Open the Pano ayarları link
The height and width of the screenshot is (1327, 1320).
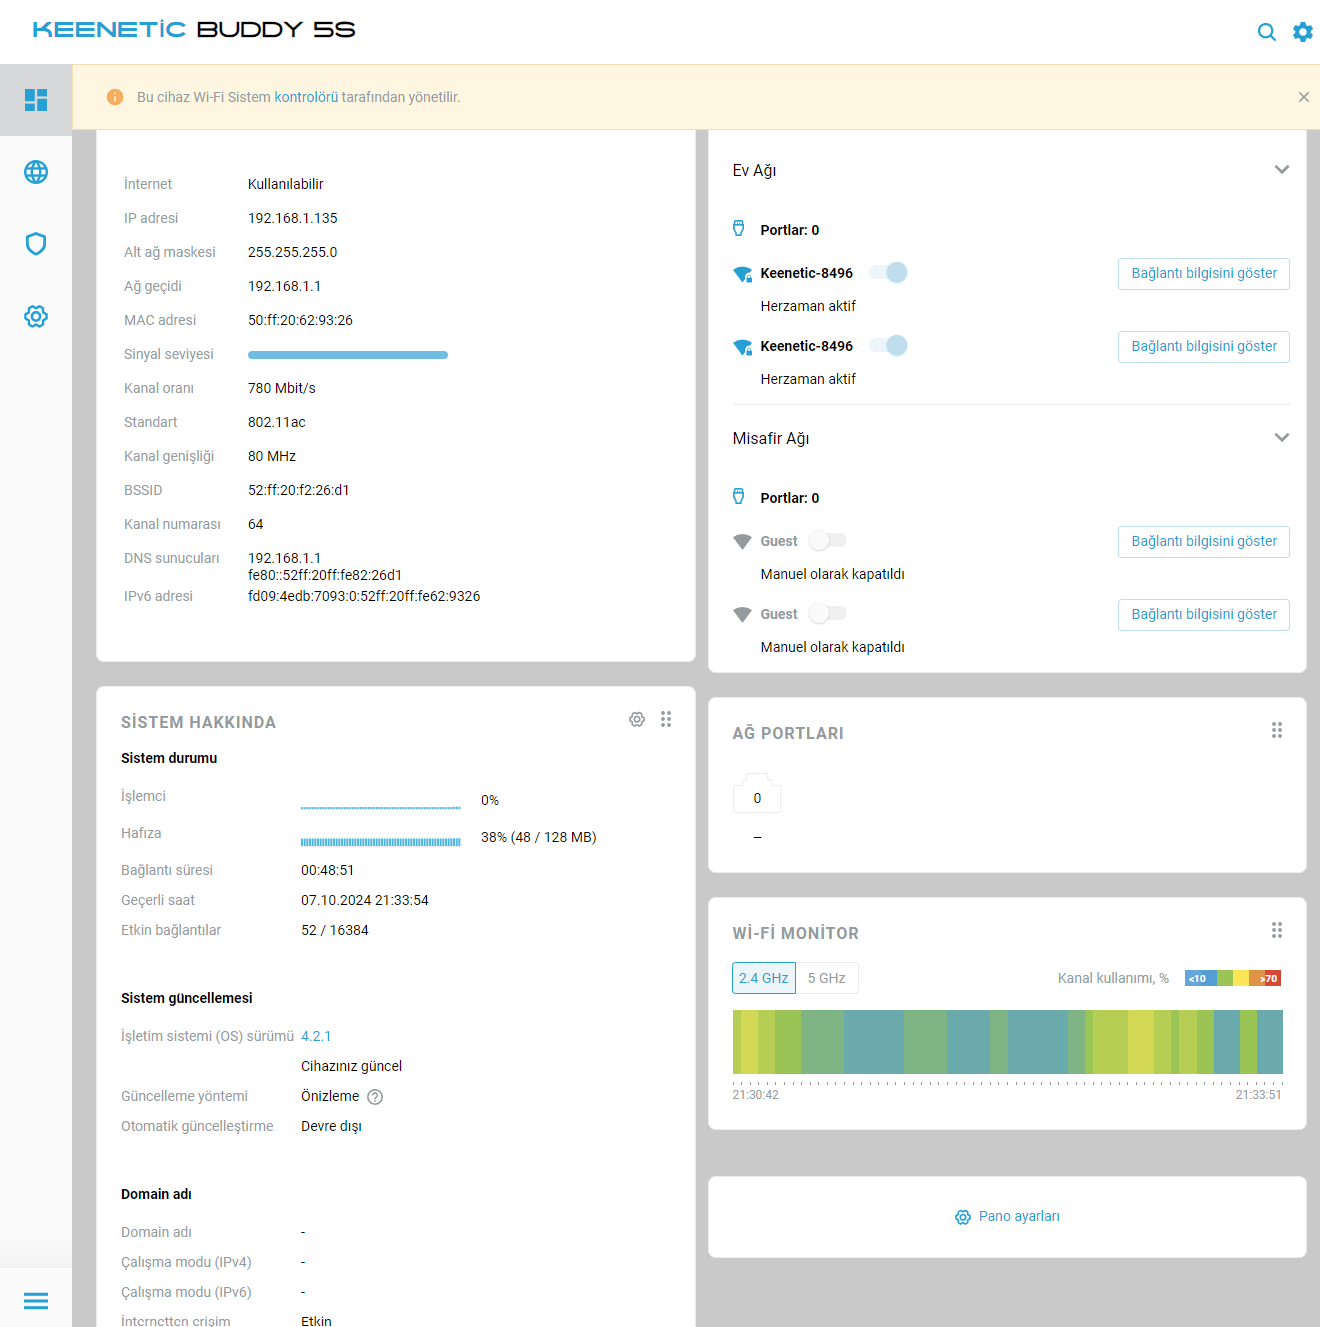(1008, 1216)
